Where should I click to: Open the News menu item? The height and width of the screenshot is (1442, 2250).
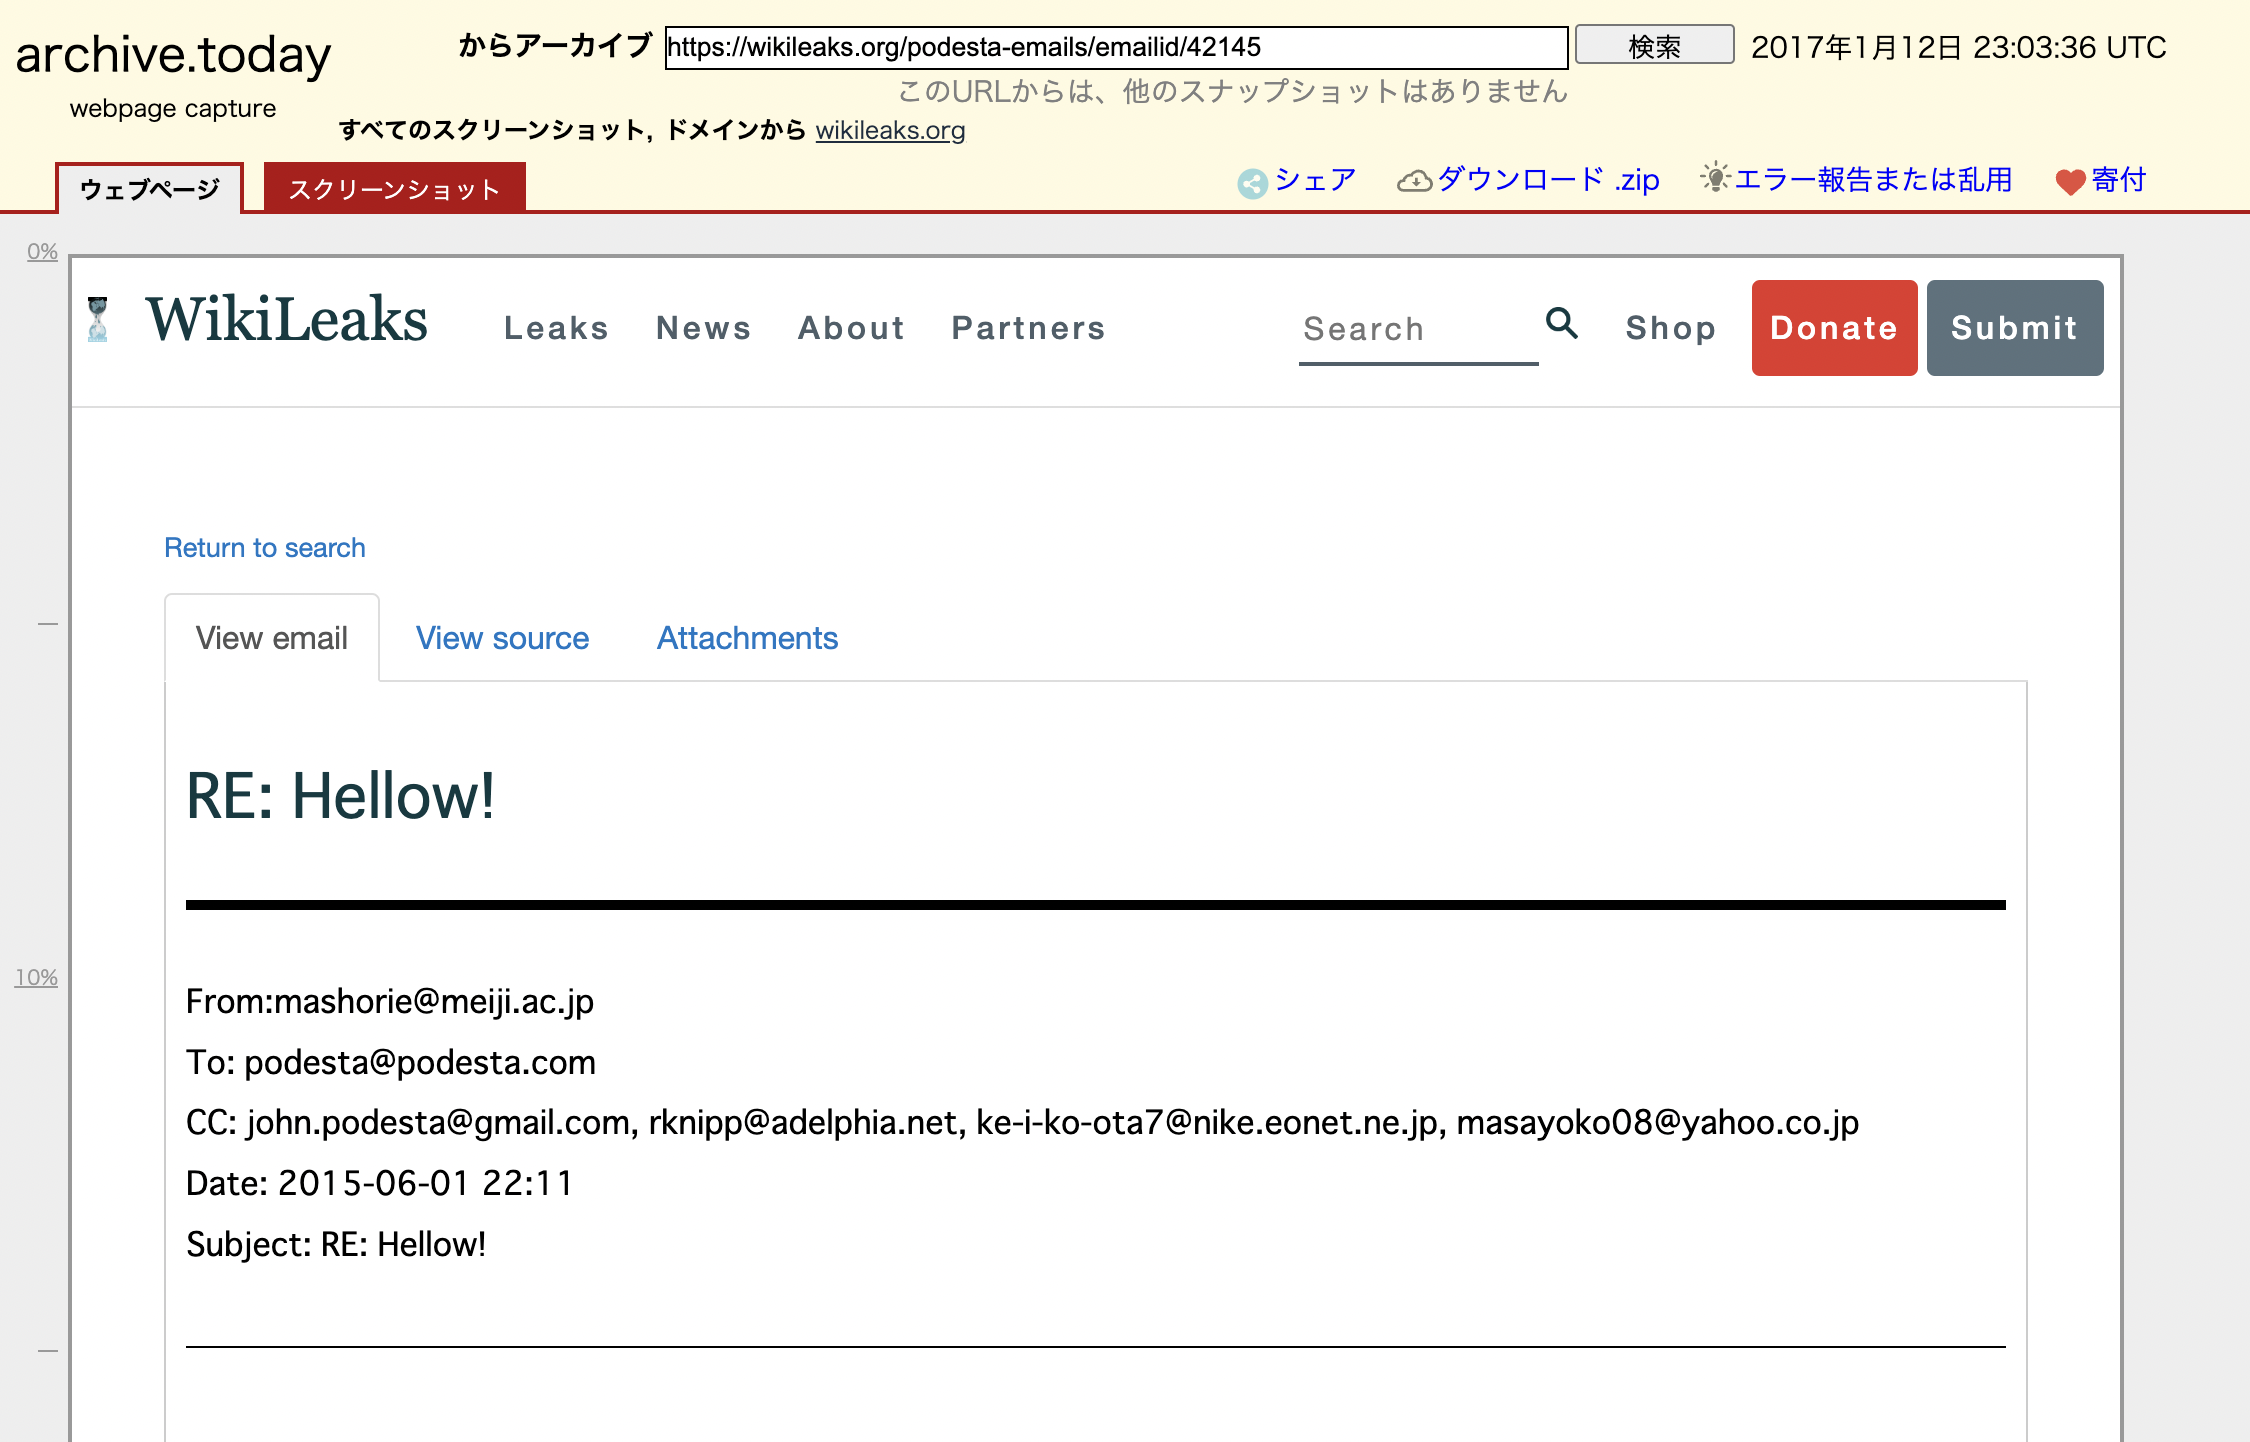click(703, 328)
